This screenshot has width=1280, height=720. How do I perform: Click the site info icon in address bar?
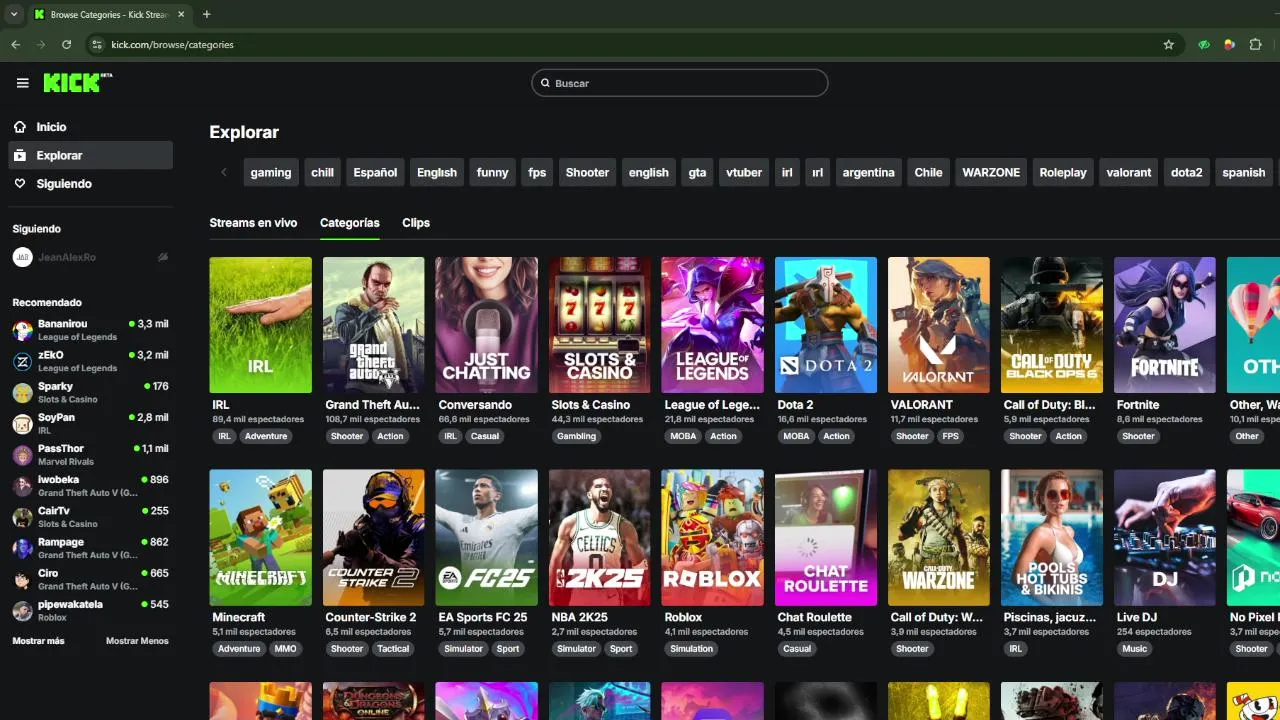click(96, 45)
